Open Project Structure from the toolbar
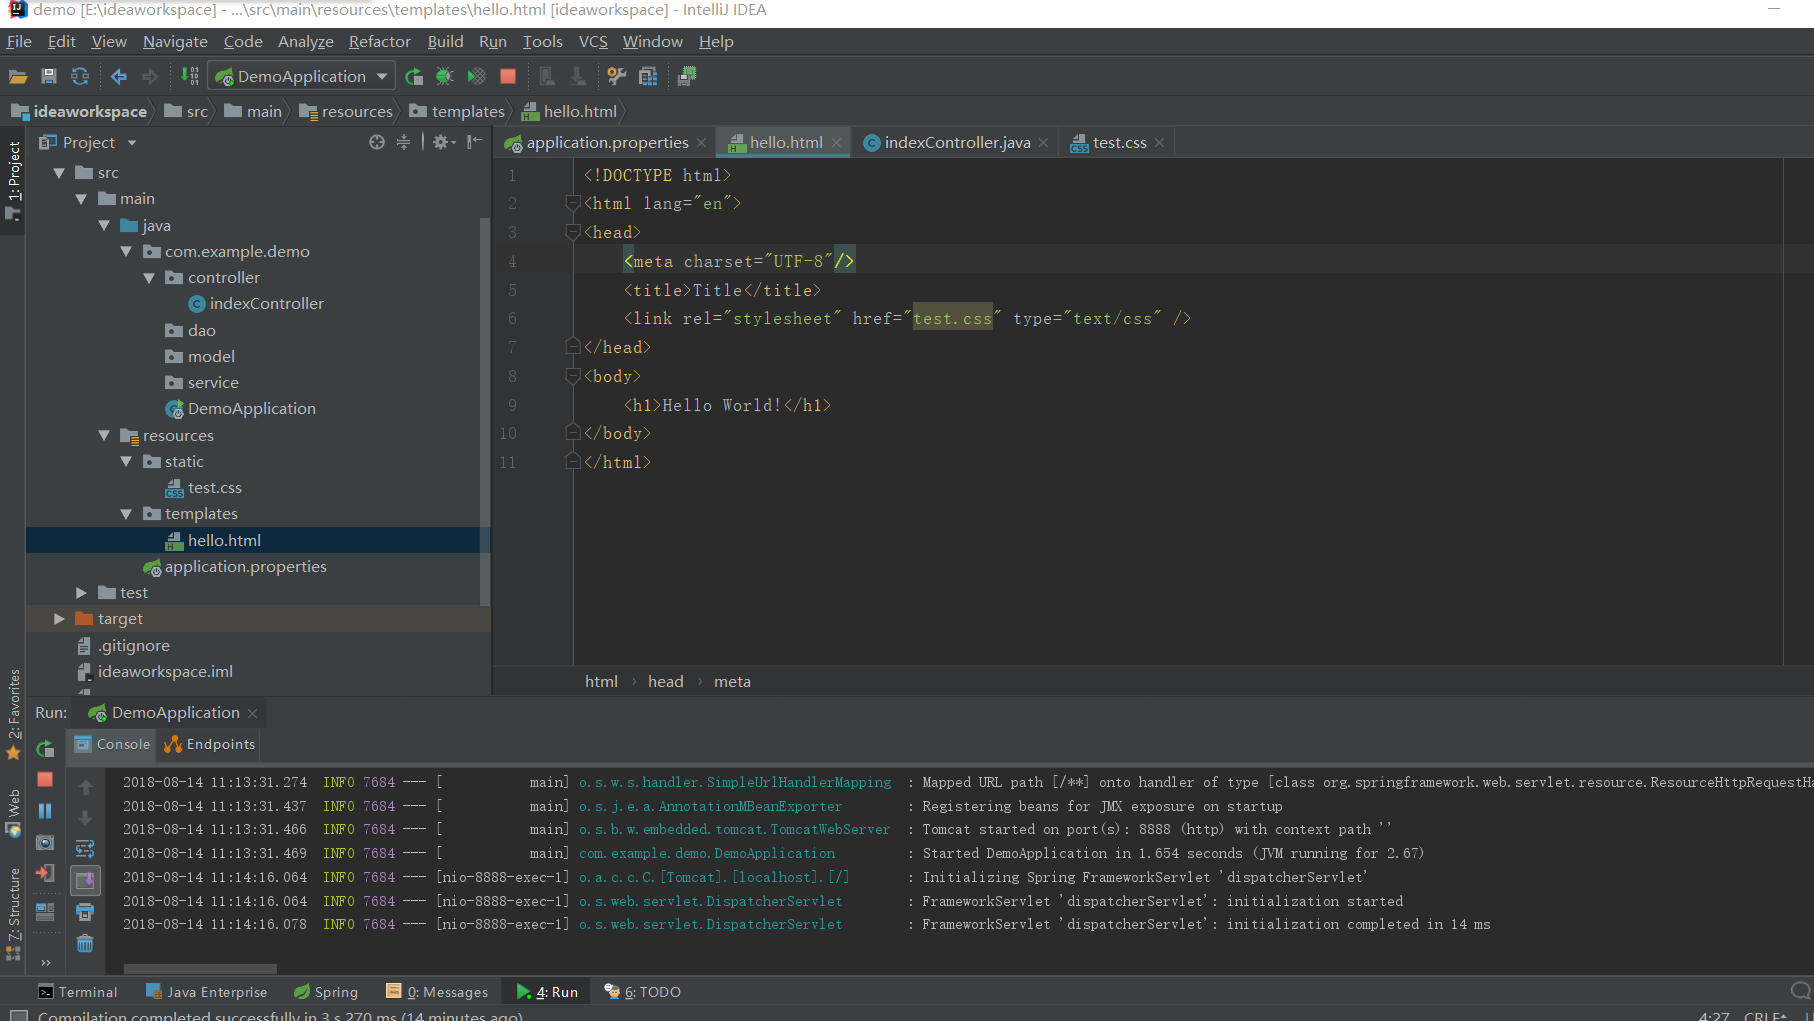 [x=648, y=76]
